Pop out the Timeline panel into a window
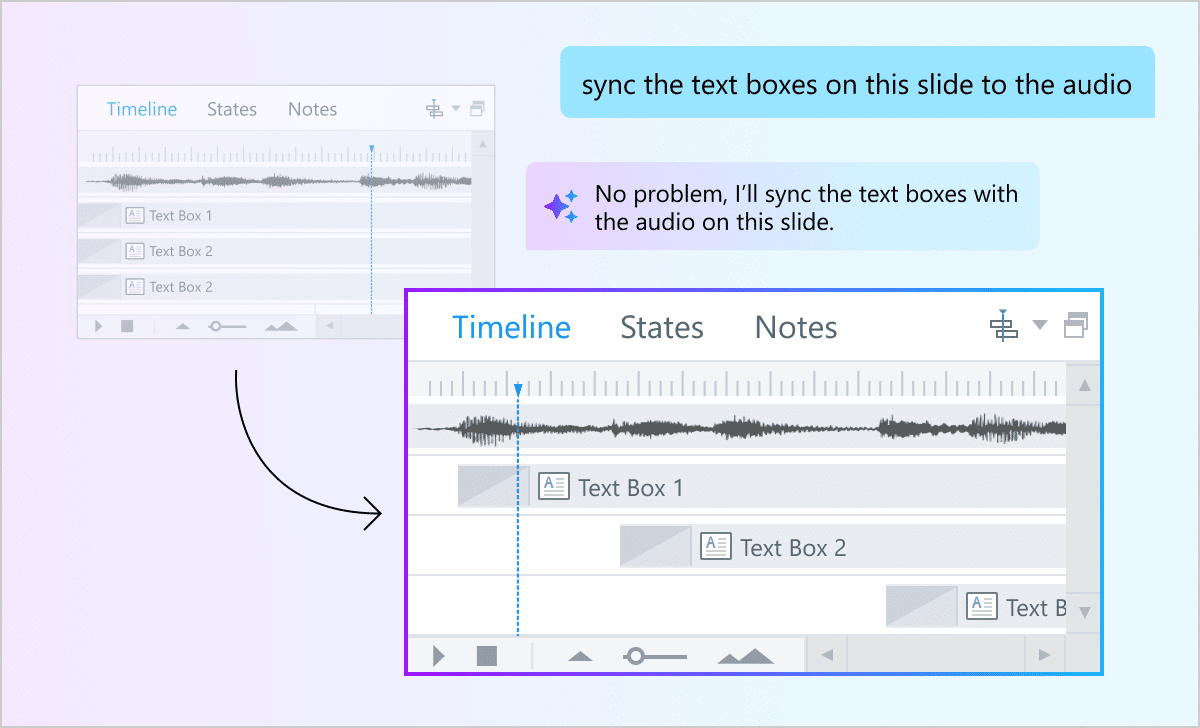The width and height of the screenshot is (1200, 728). (x=1076, y=325)
